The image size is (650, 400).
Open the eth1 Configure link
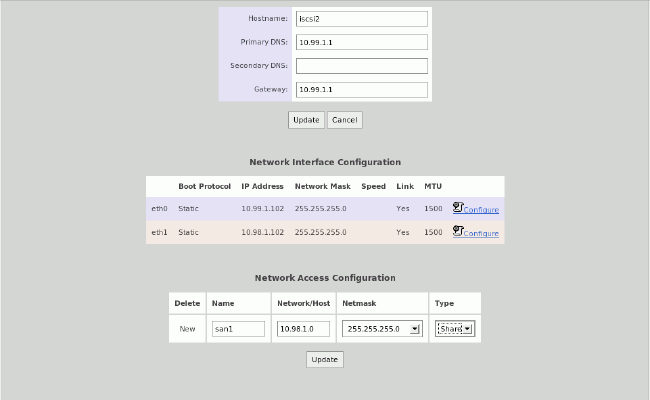[481, 233]
